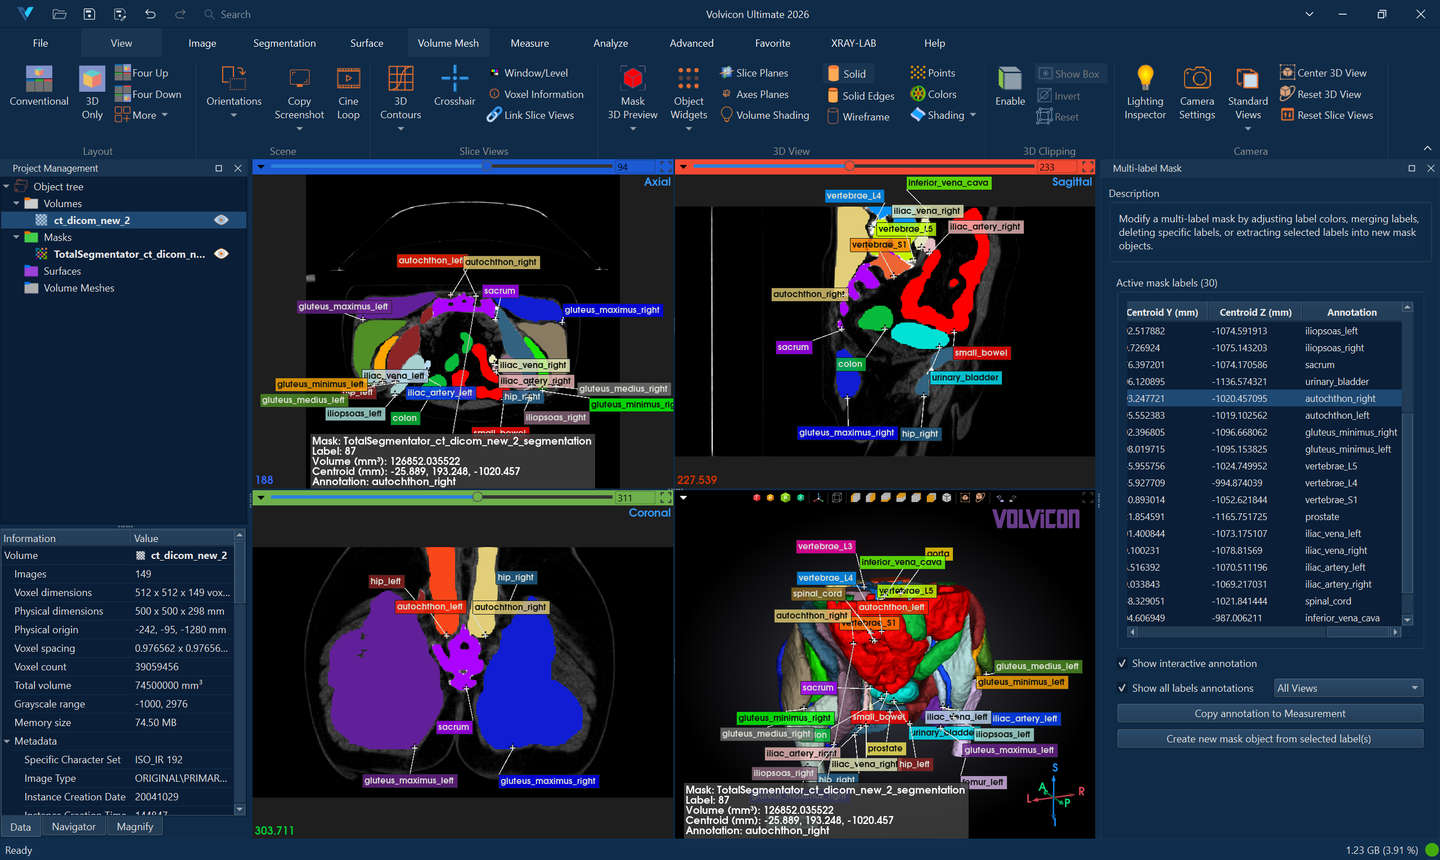Uncheck Show interactive annotation
This screenshot has height=860, width=1440.
(x=1122, y=663)
